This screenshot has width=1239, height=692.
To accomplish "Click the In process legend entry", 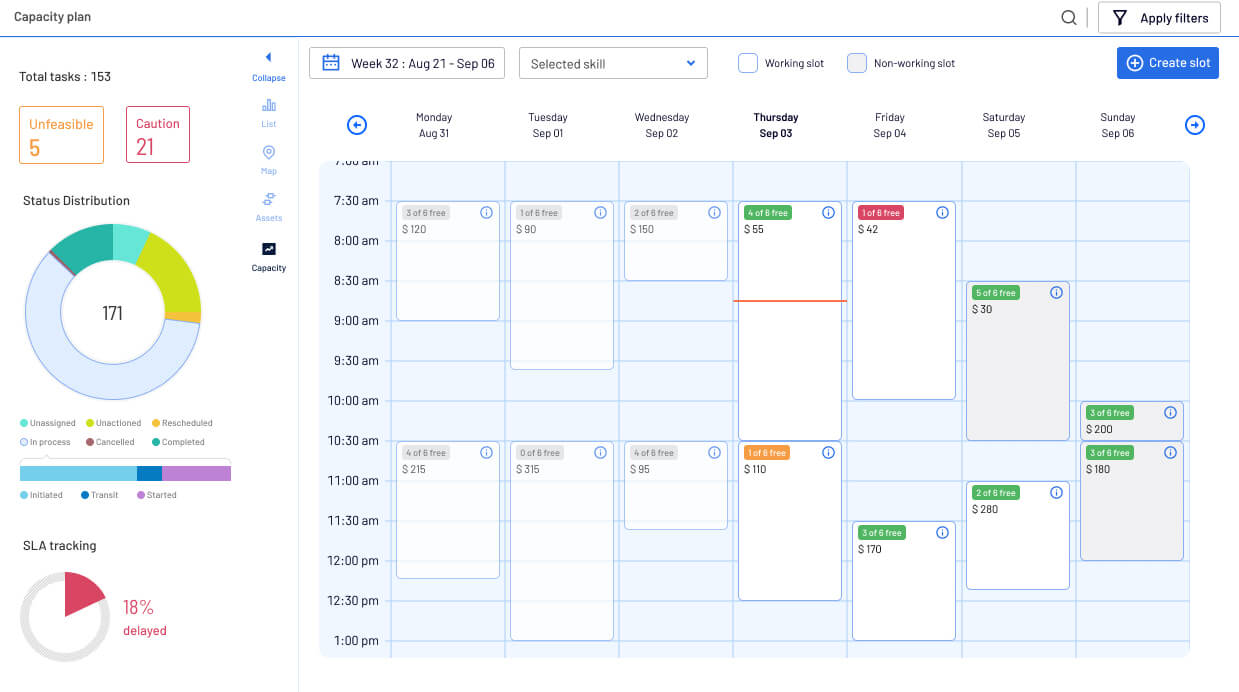I will tap(45, 442).
